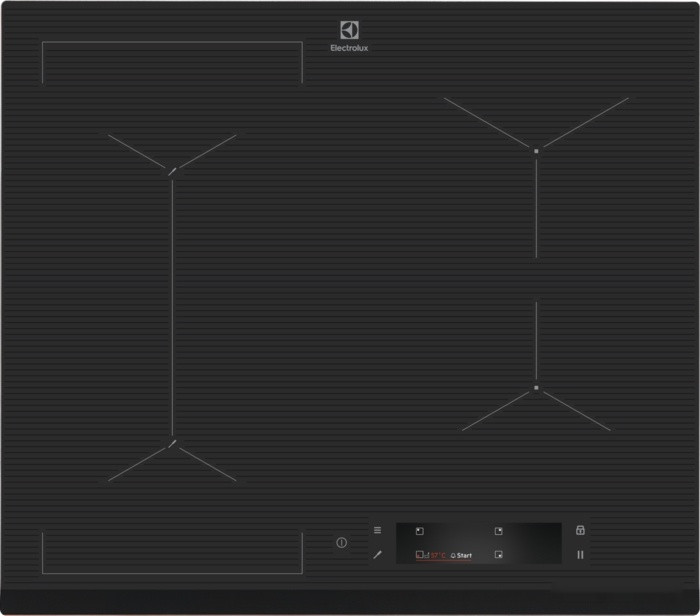Tap the front-left zone Y-shaped marker

pos(172,443)
